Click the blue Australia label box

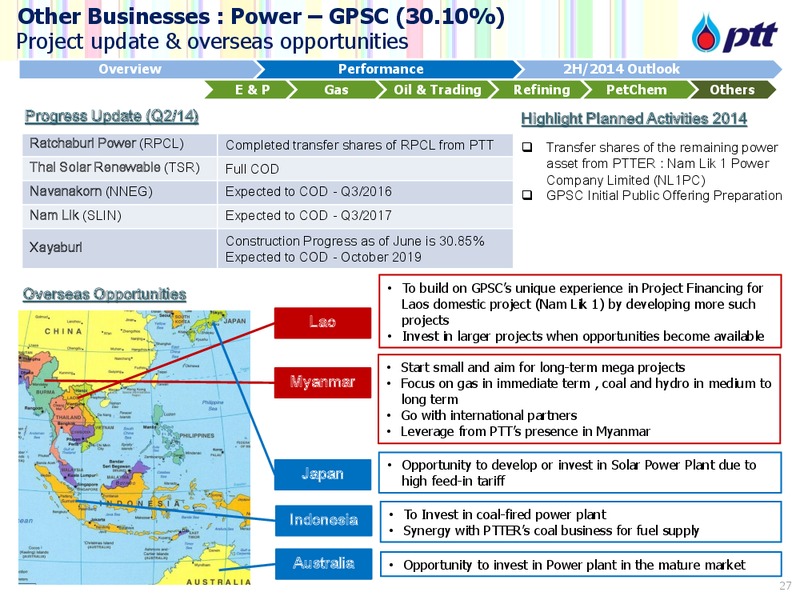click(323, 564)
